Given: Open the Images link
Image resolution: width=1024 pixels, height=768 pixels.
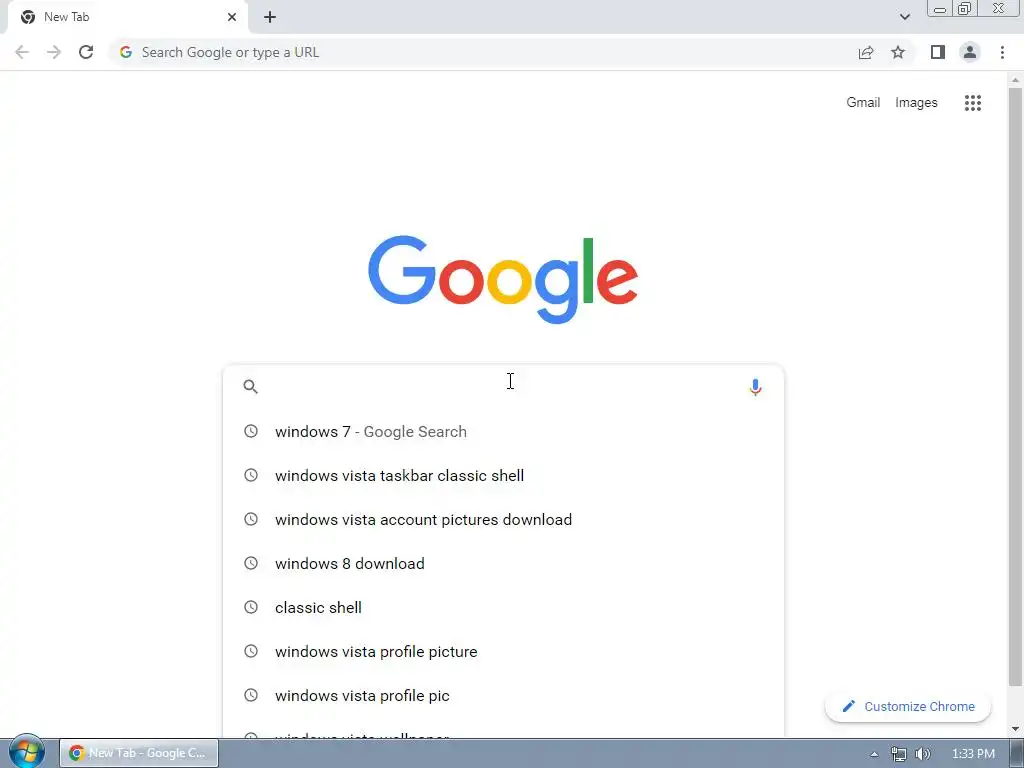Looking at the screenshot, I should pyautogui.click(x=916, y=103).
